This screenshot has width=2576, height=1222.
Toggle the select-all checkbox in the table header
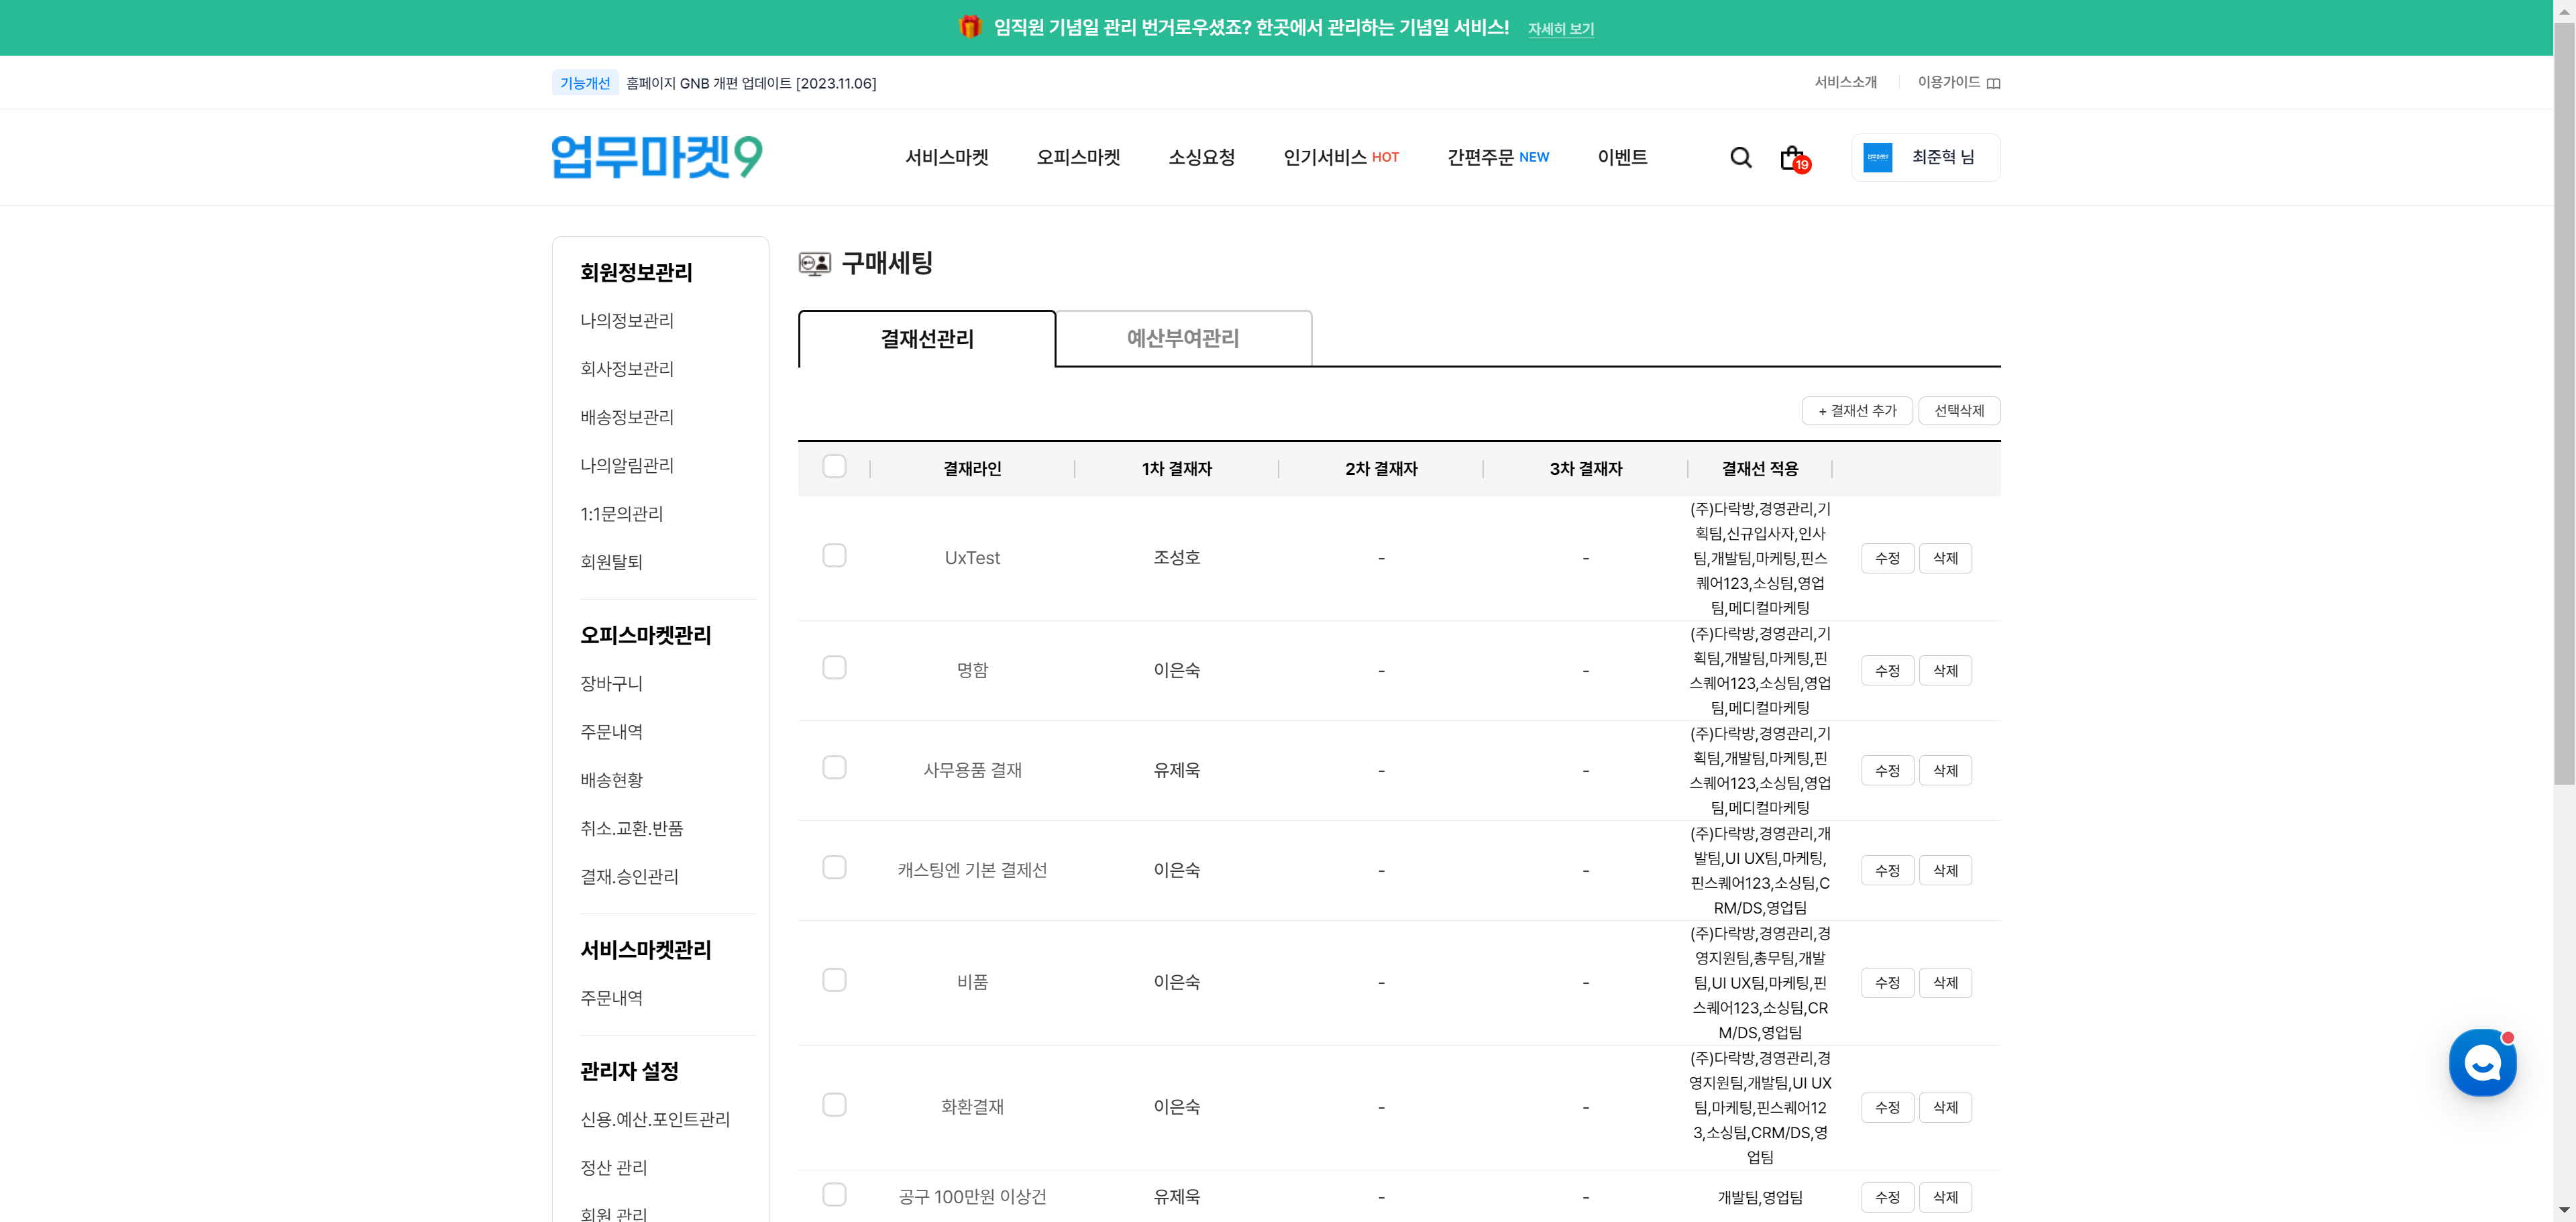(x=834, y=467)
